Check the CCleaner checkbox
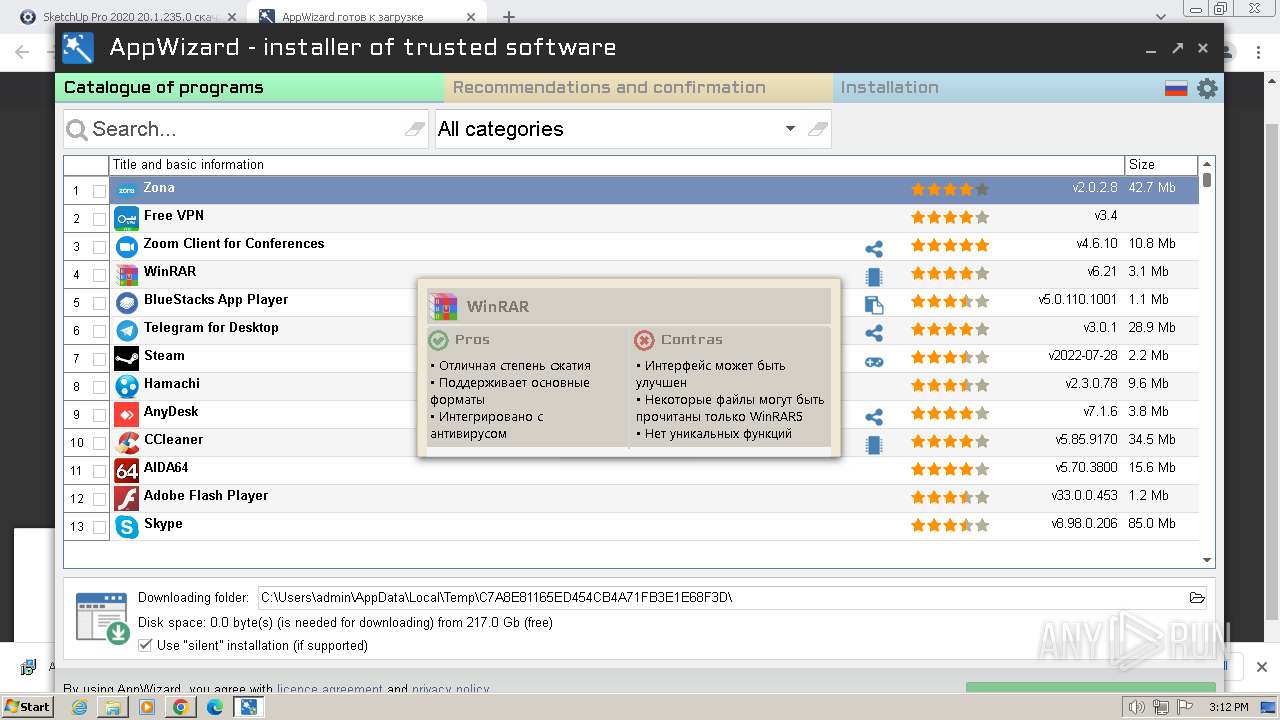1280x720 pixels. pos(99,443)
